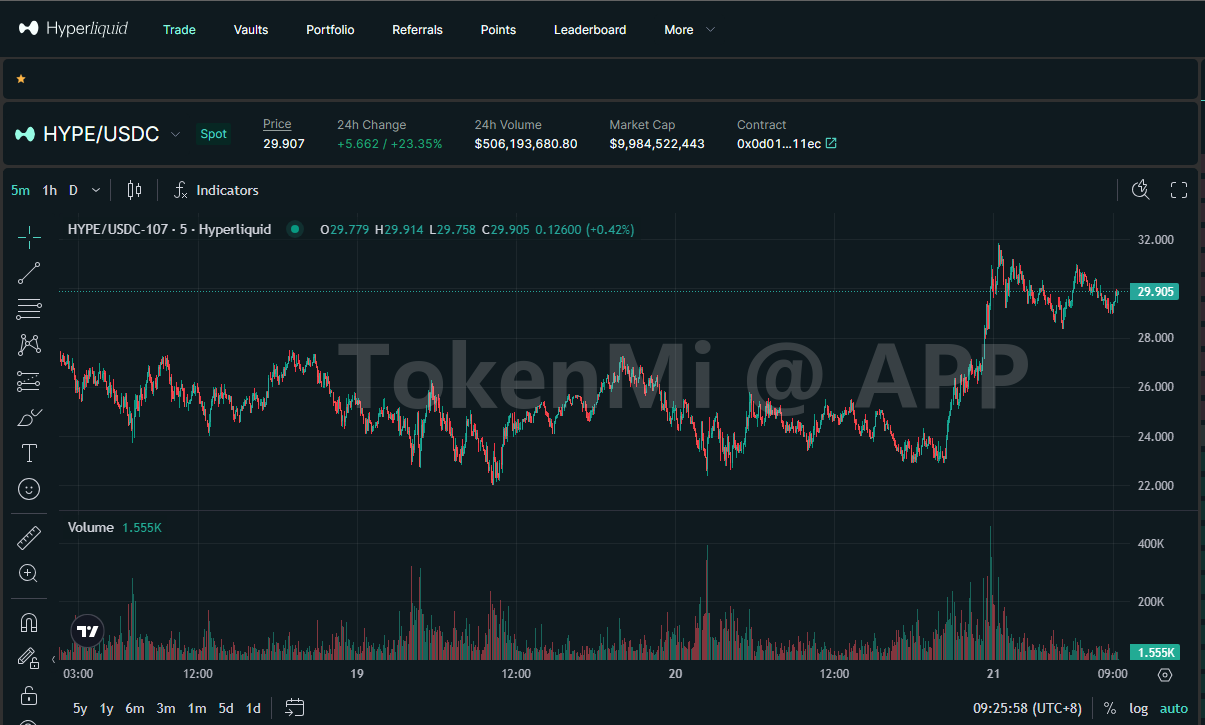Click the 29.905 current price label
Screen dimensions: 1205x725
(1154, 292)
